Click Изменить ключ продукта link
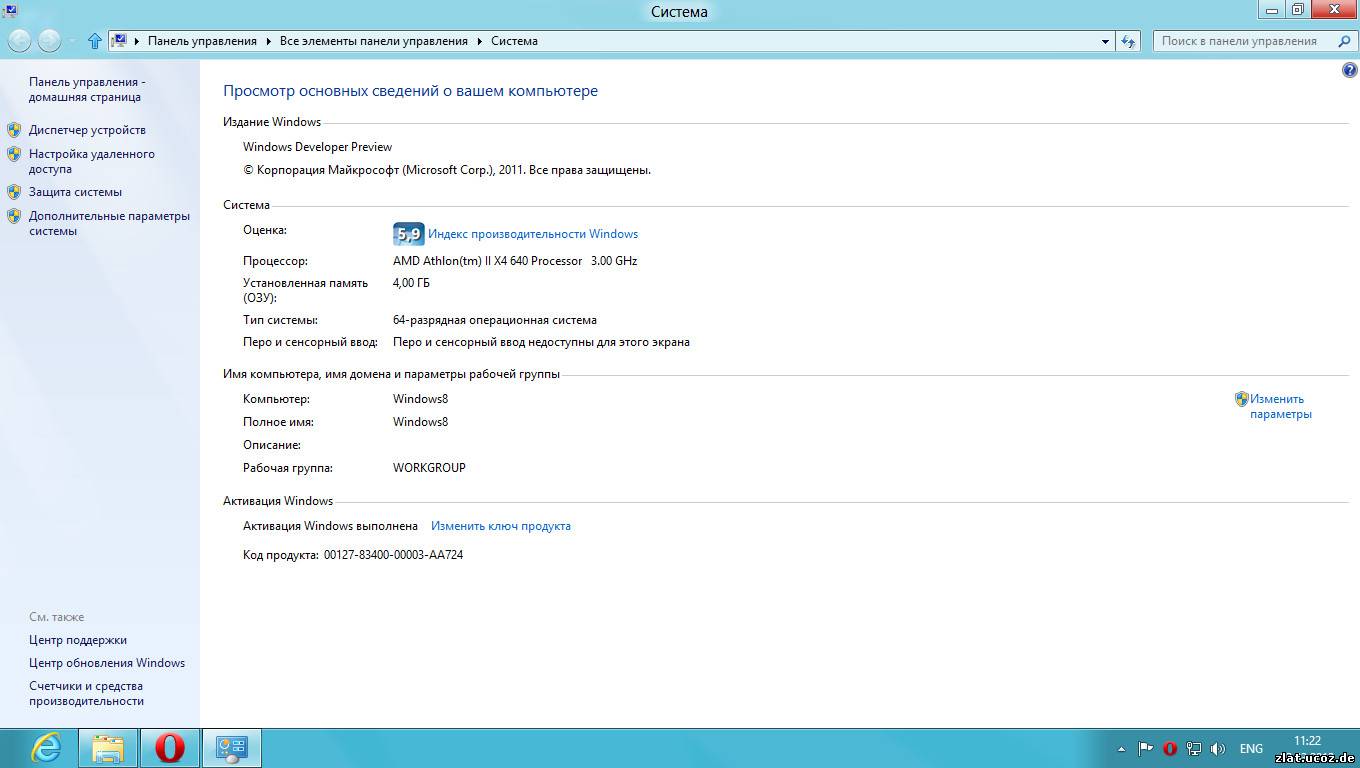Screen dimensions: 1360x768 pyautogui.click(x=501, y=526)
